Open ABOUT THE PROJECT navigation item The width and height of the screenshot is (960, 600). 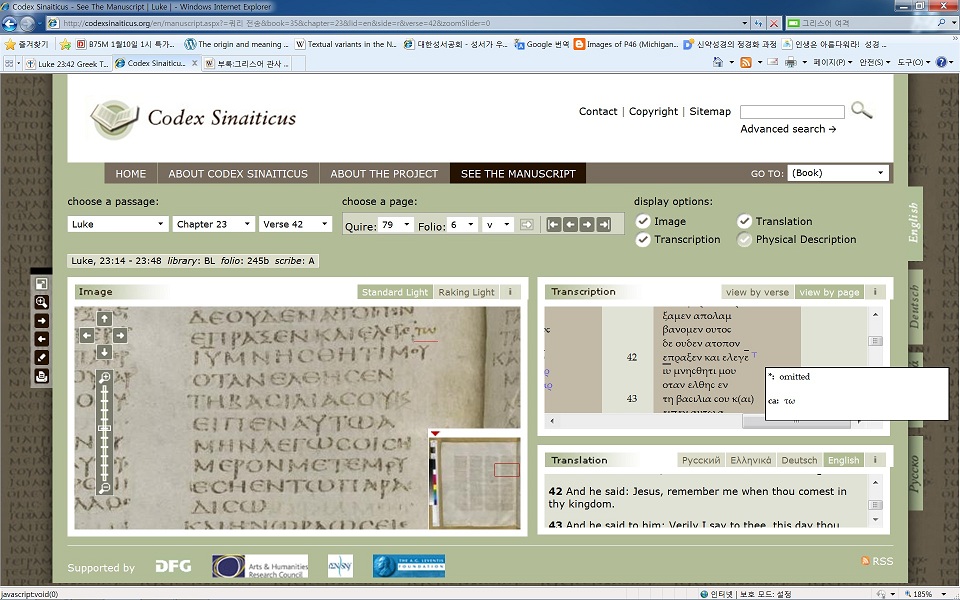point(384,173)
